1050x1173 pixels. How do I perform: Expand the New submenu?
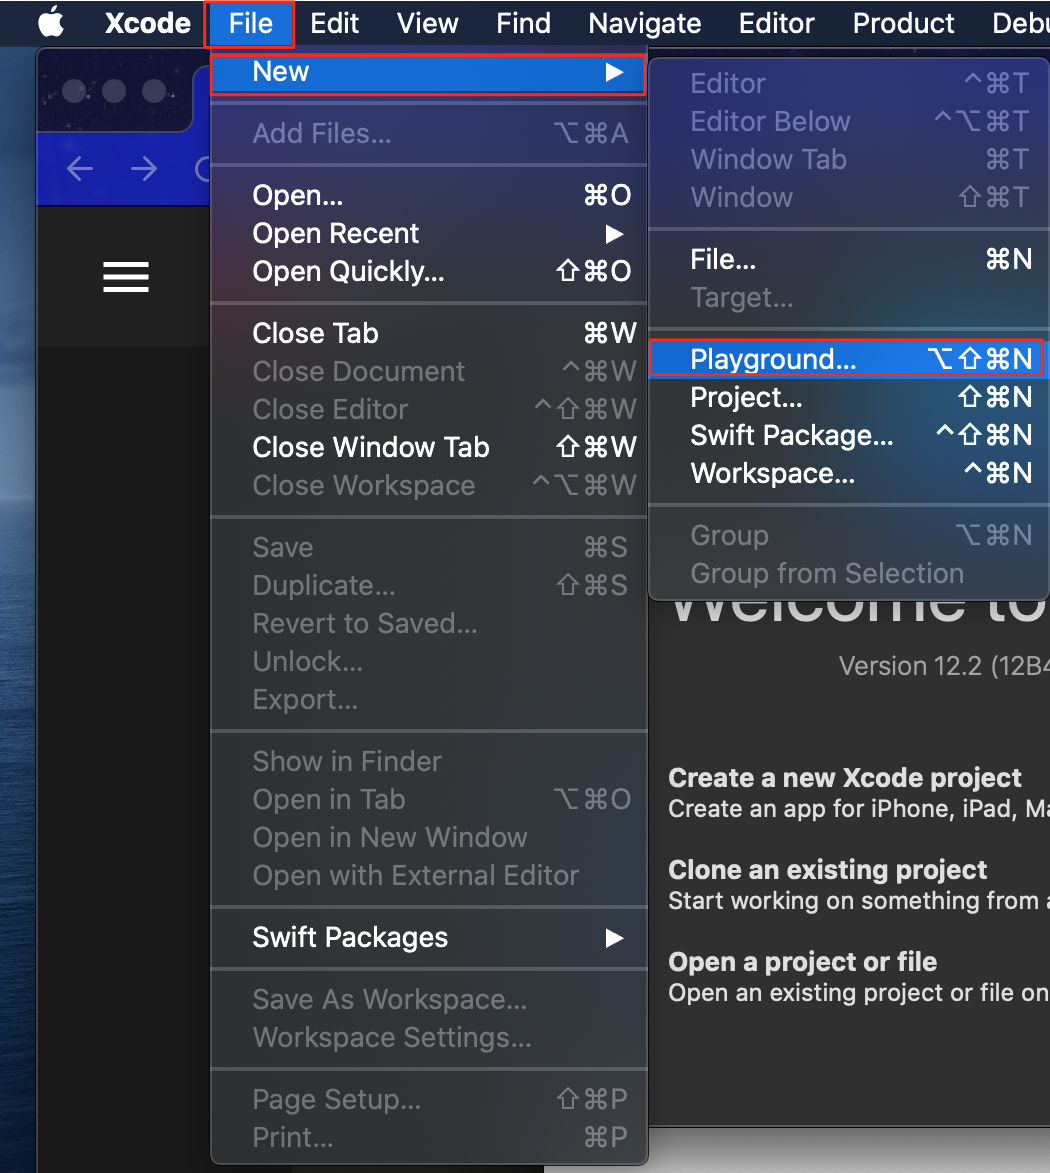[429, 73]
